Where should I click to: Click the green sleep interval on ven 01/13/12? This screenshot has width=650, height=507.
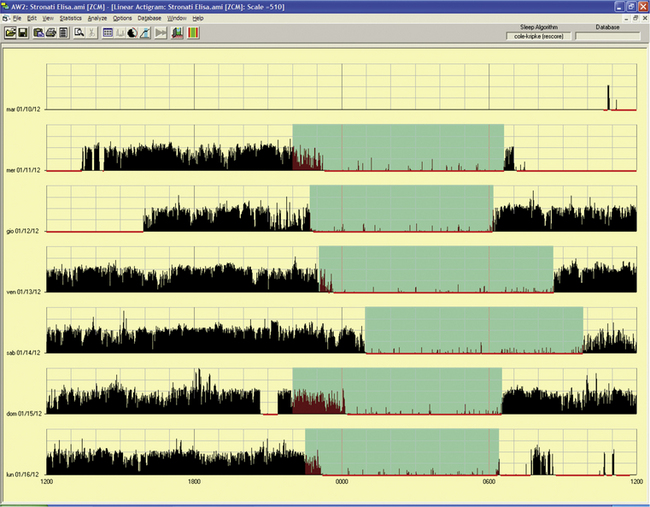[x=436, y=269]
